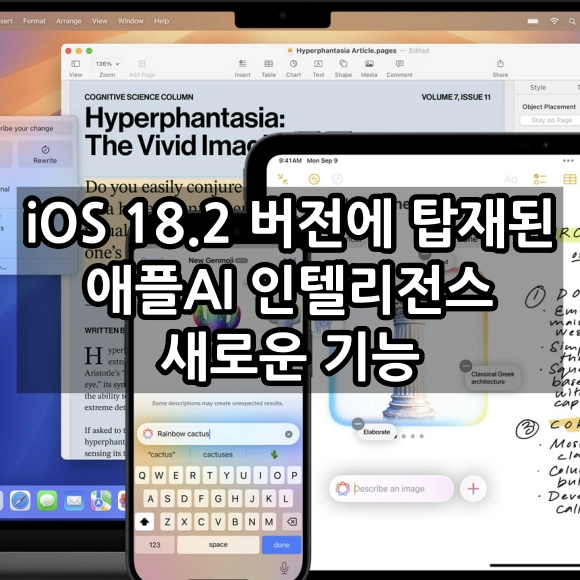Choose the cactuses keyboard suggestion

coord(218,455)
